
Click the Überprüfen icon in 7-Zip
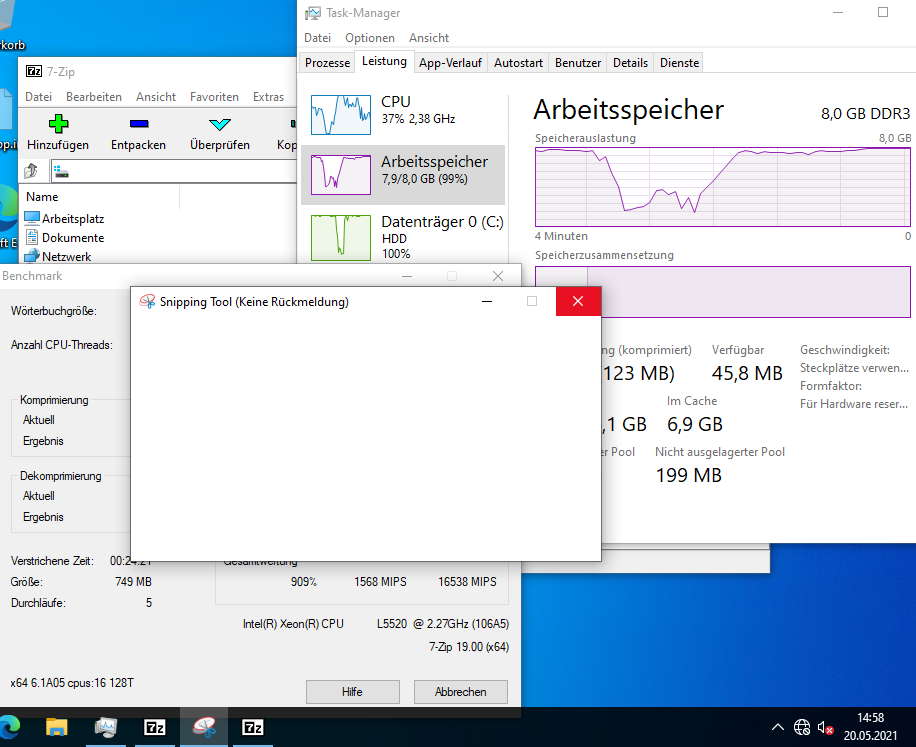[x=220, y=124]
